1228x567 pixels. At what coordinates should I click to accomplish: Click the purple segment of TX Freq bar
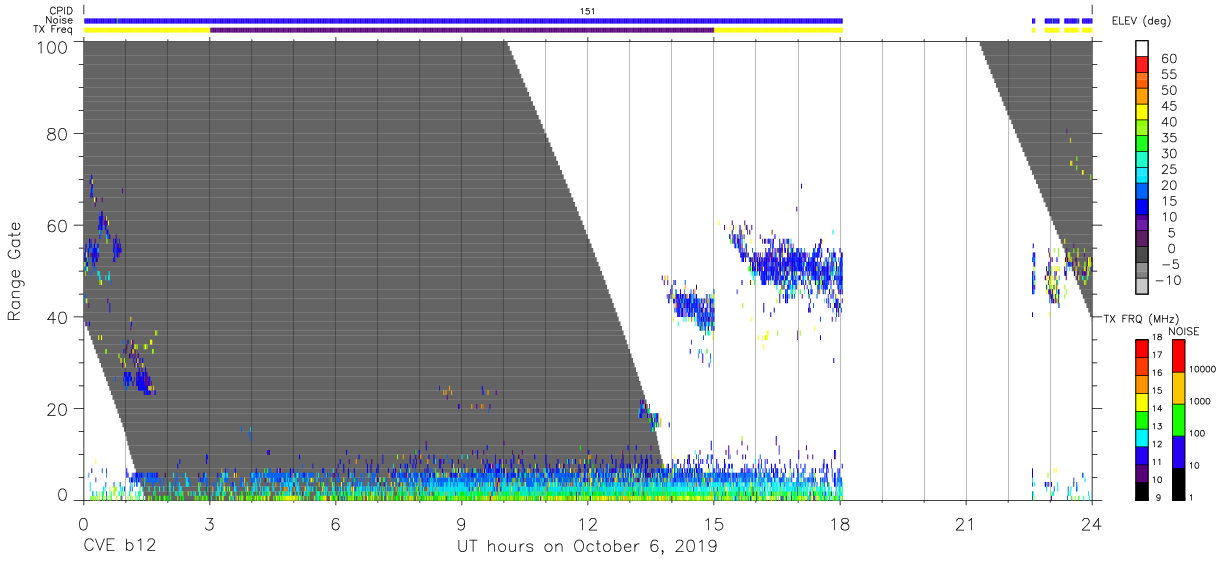(462, 30)
